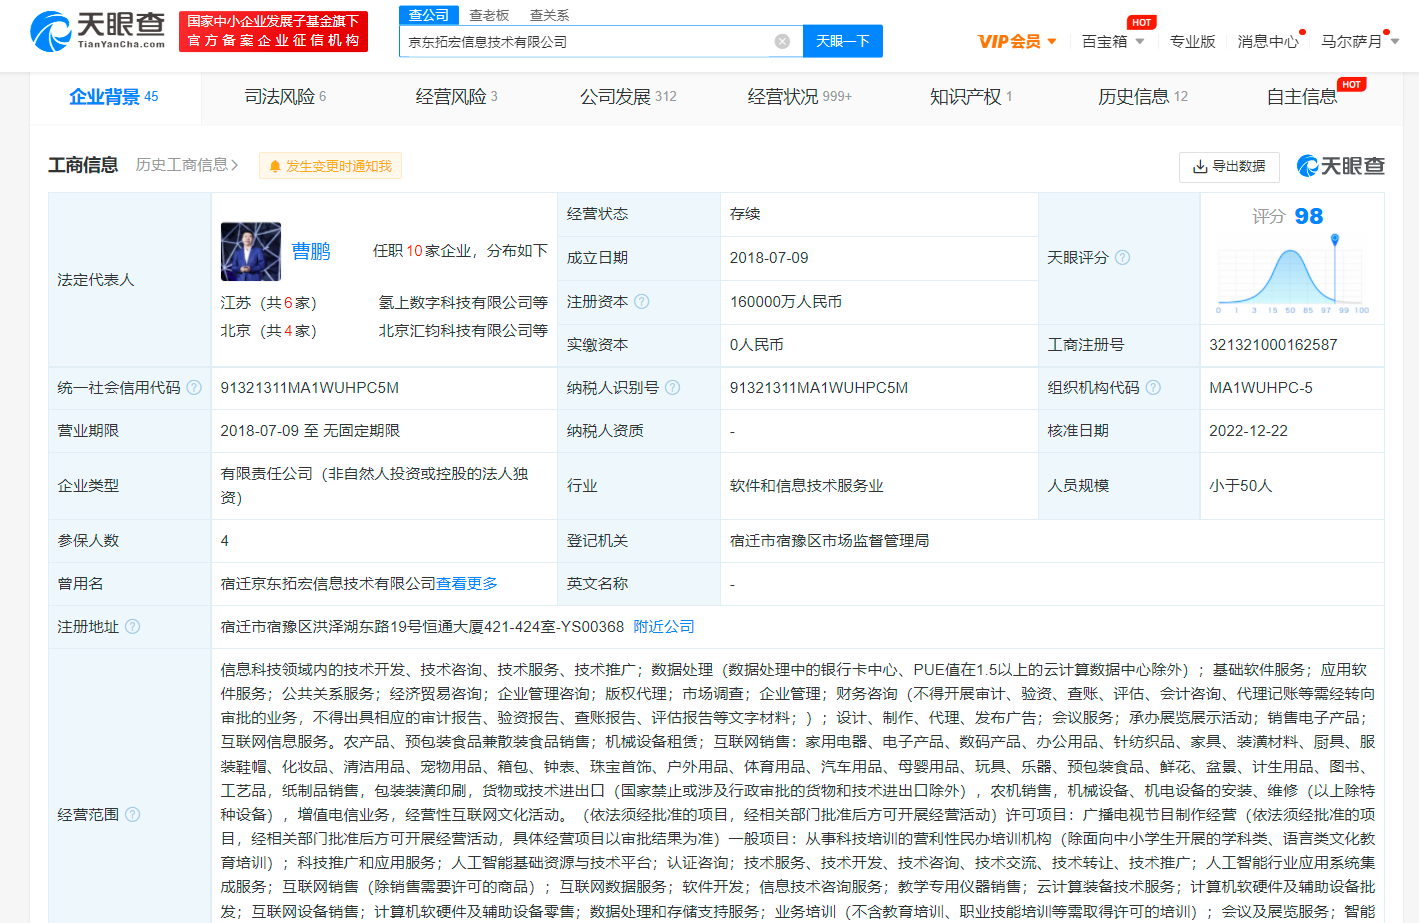This screenshot has width=1419, height=923.
Task: Switch to the 查关系 search tab
Action: click(x=549, y=15)
